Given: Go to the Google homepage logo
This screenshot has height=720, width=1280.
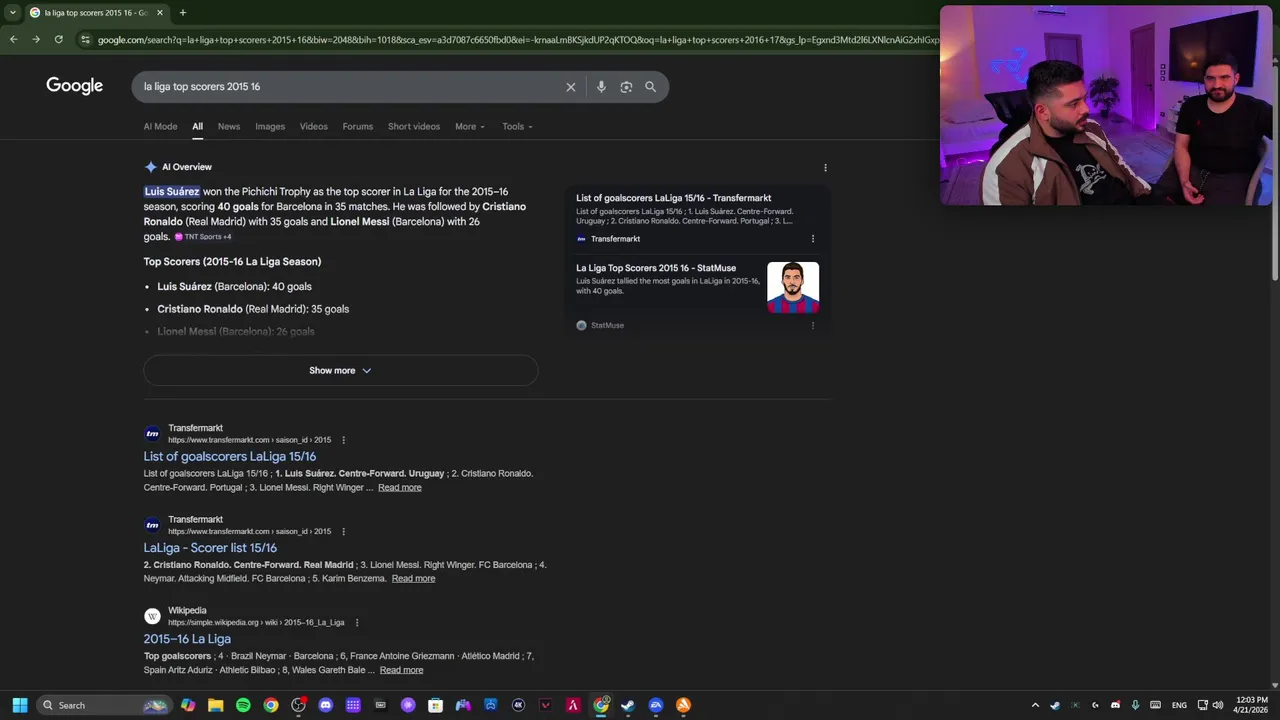Looking at the screenshot, I should click(x=75, y=86).
